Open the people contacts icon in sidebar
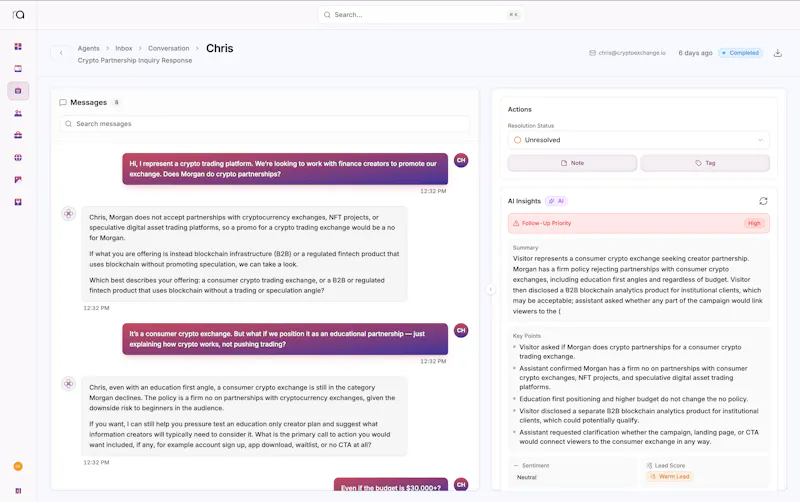The image size is (800, 502). point(18,113)
